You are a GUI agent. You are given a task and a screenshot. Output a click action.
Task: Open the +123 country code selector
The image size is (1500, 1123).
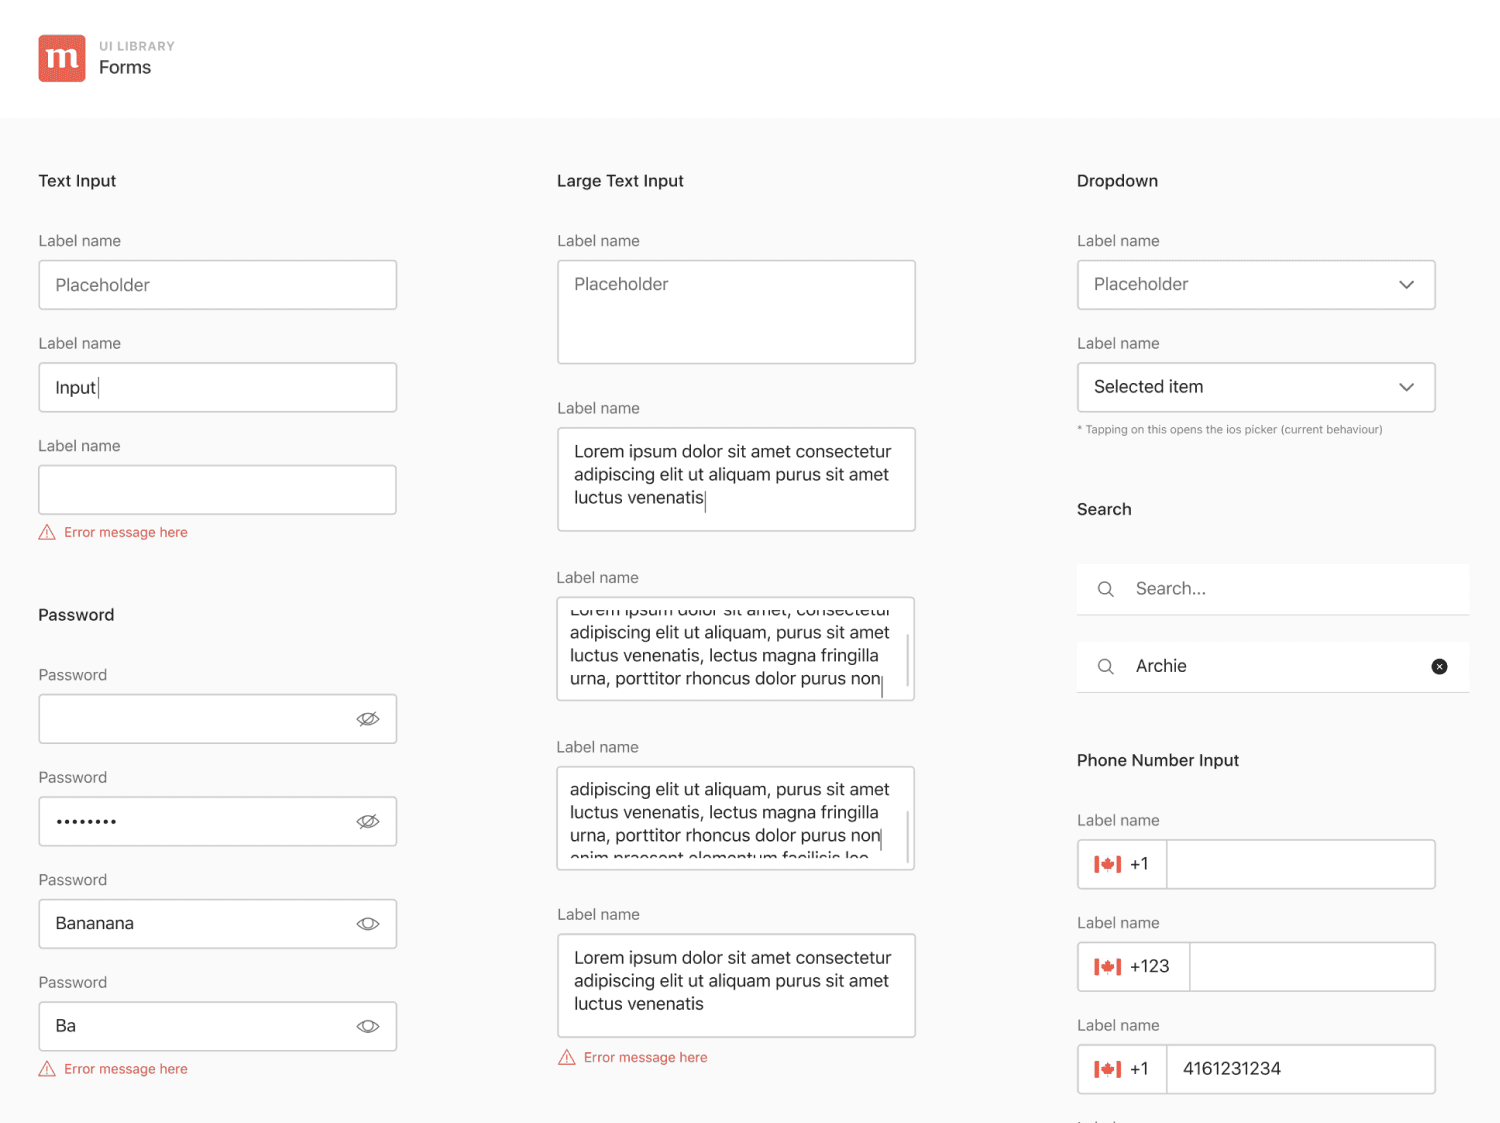(1134, 966)
